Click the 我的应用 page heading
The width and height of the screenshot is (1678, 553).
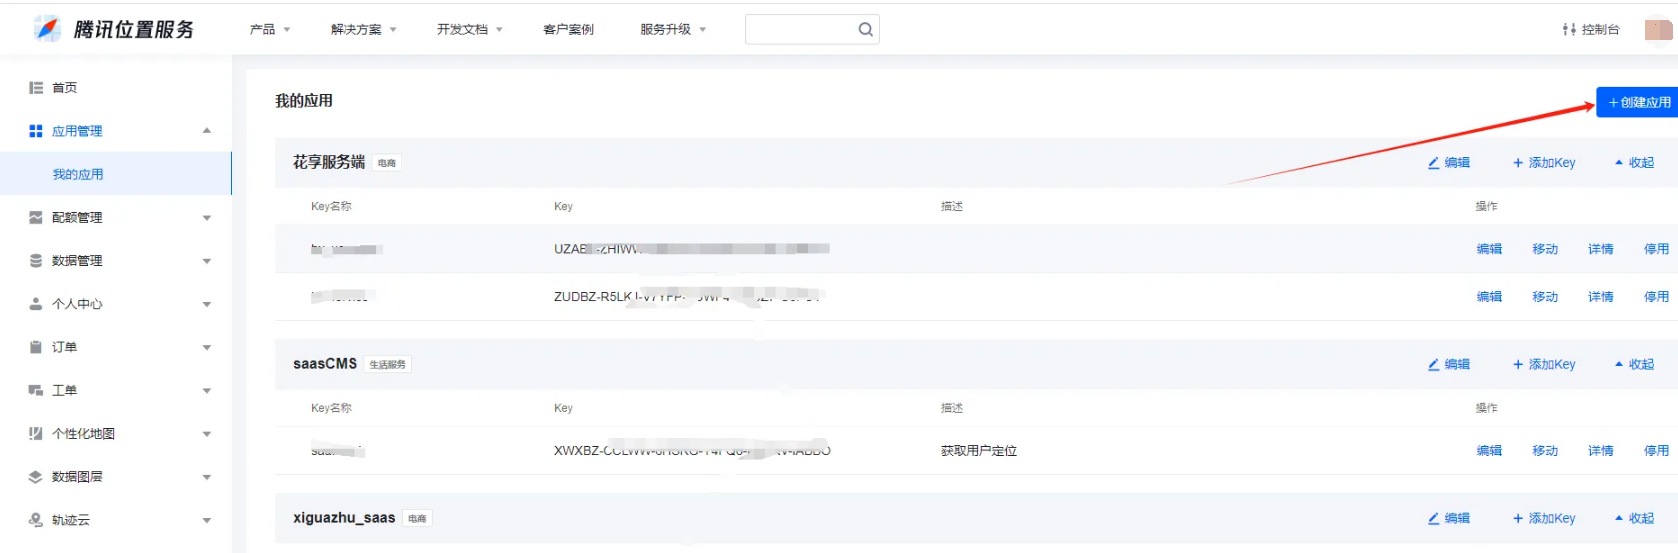click(304, 101)
